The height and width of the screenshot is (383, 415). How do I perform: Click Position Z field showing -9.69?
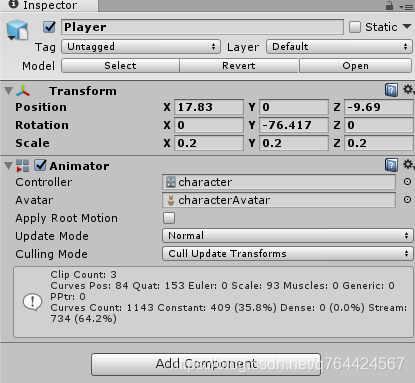379,107
